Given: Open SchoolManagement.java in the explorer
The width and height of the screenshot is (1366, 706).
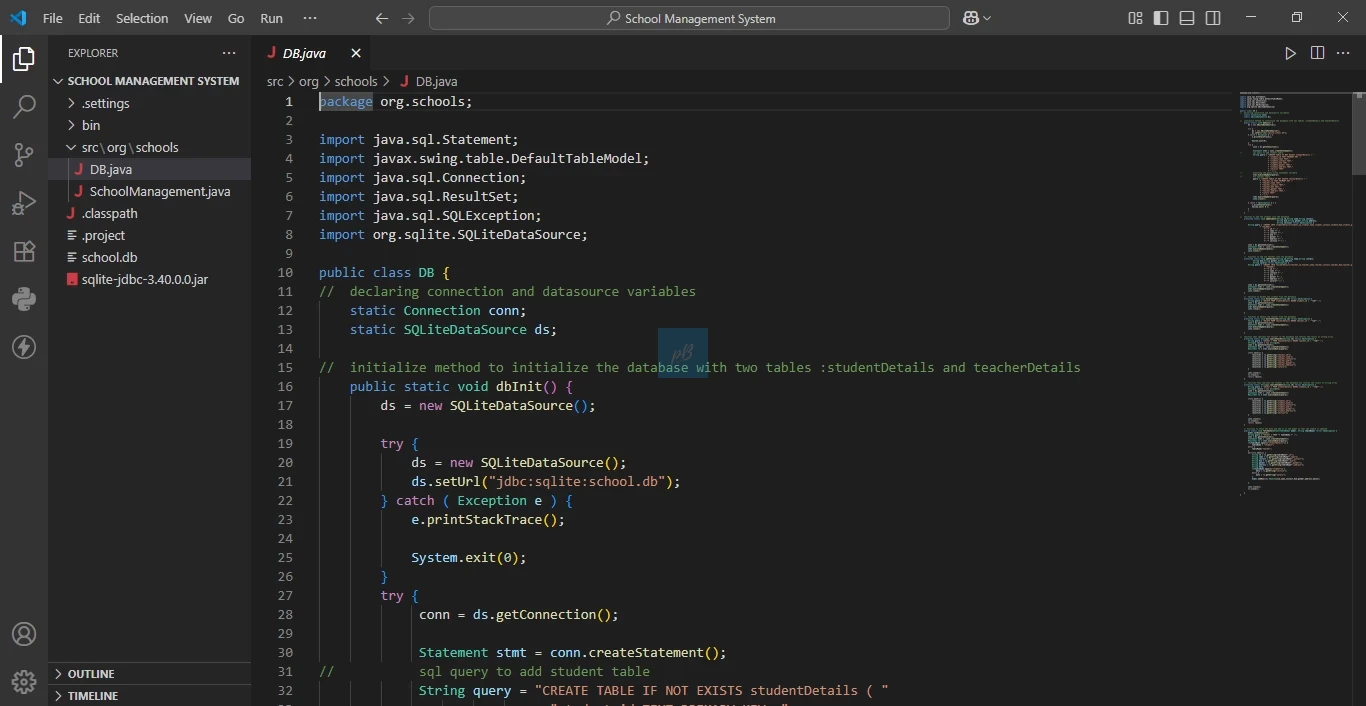Looking at the screenshot, I should (x=160, y=191).
